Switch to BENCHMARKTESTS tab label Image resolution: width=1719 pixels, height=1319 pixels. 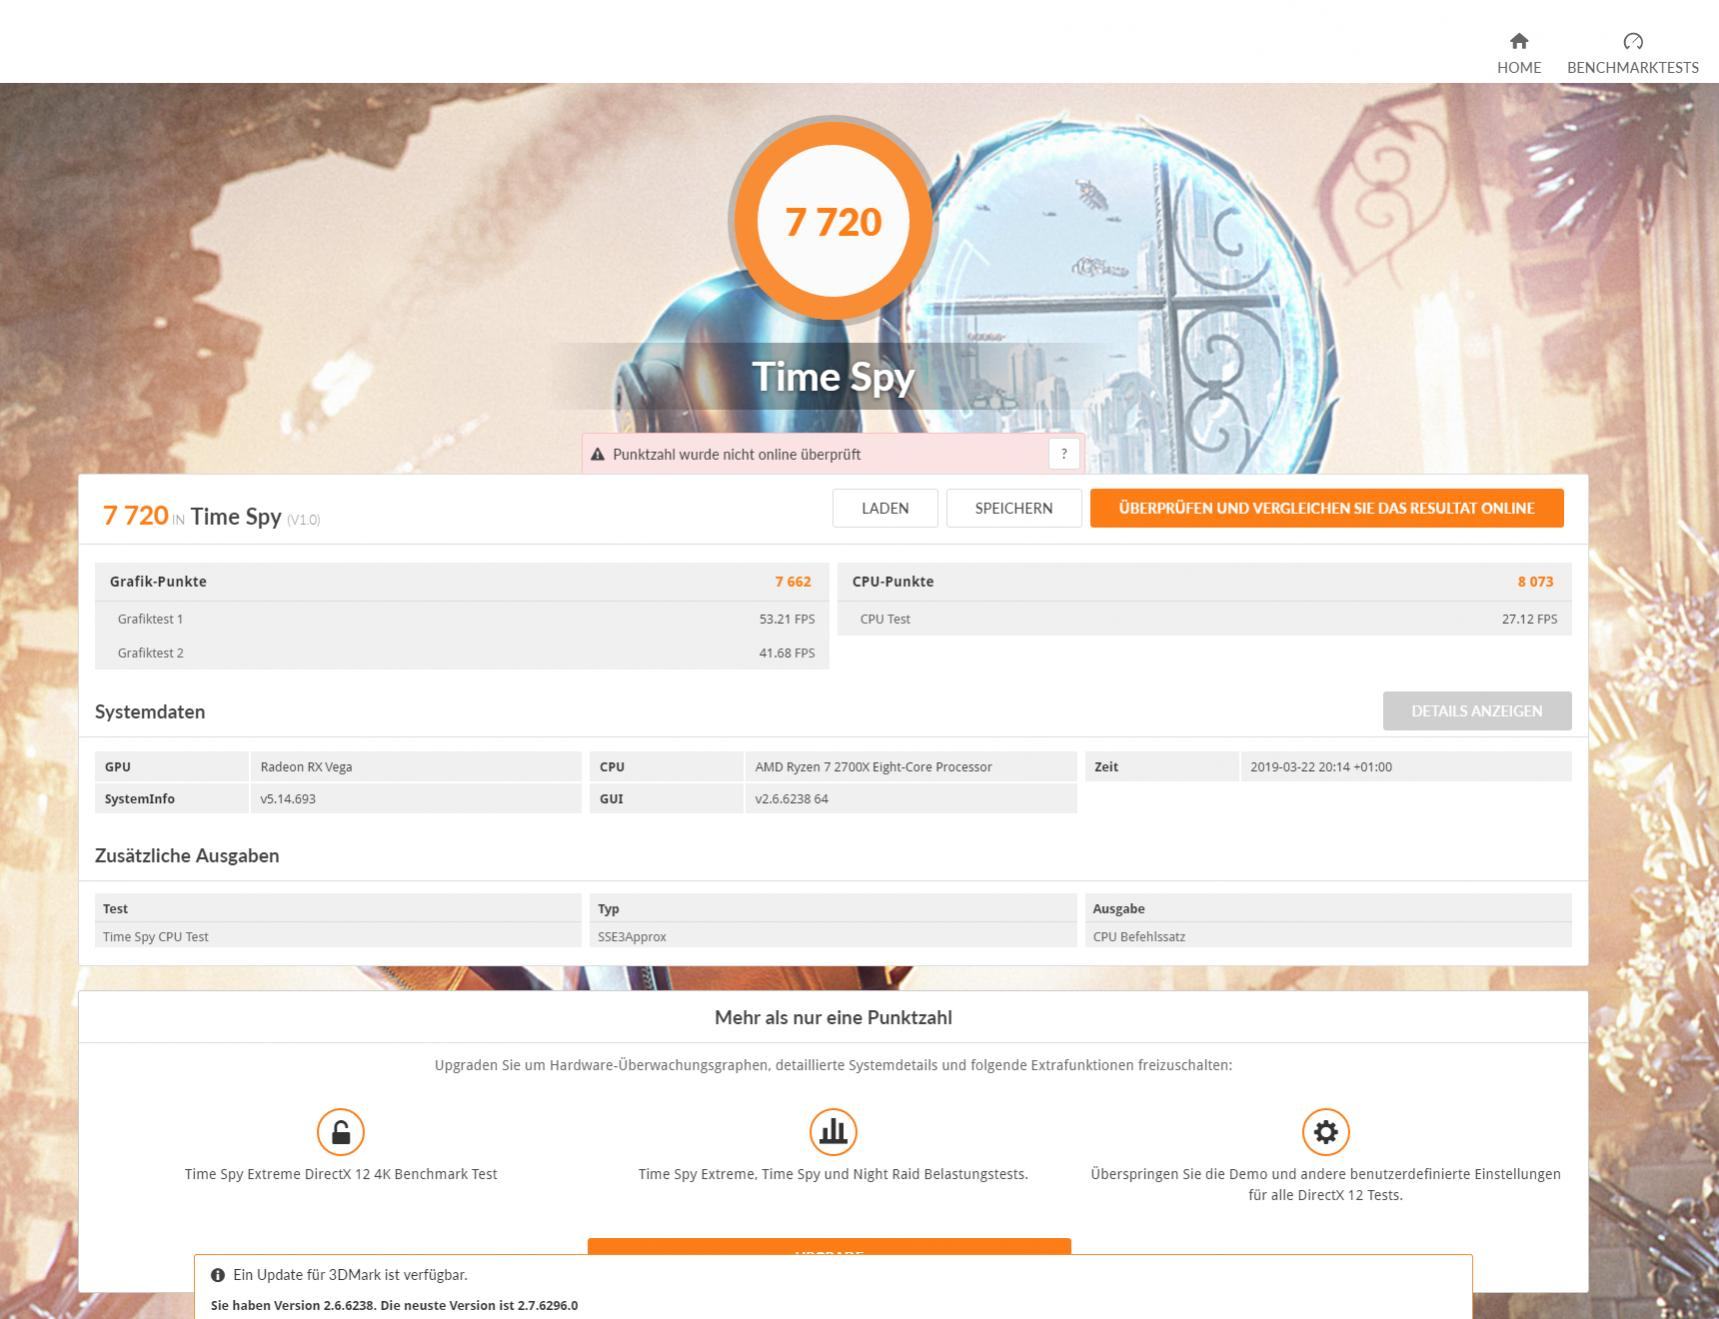1632,67
